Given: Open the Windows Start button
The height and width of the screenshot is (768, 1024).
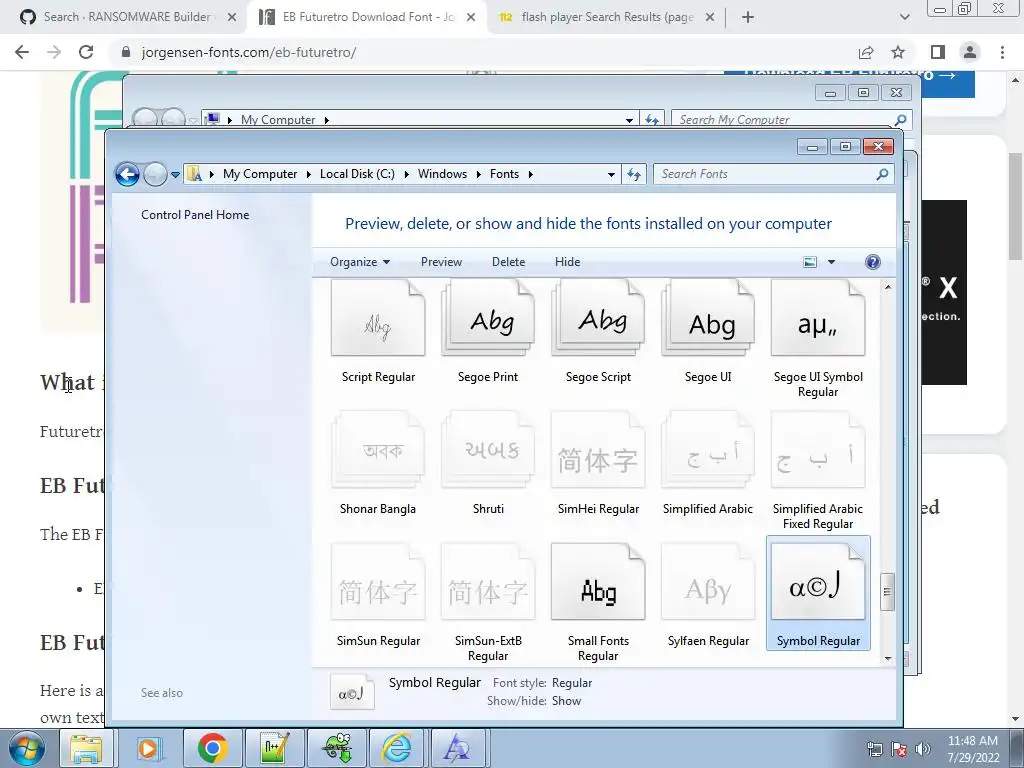Looking at the screenshot, I should click(26, 748).
